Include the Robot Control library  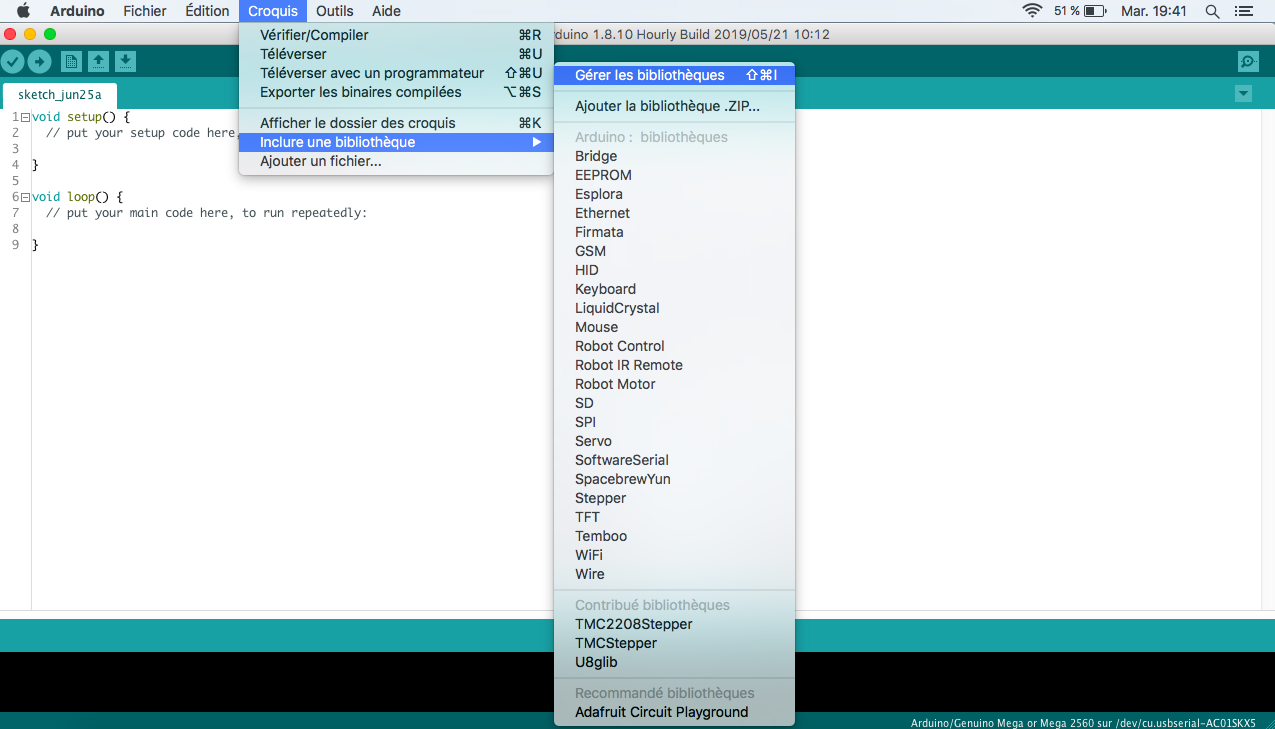[x=675, y=346]
